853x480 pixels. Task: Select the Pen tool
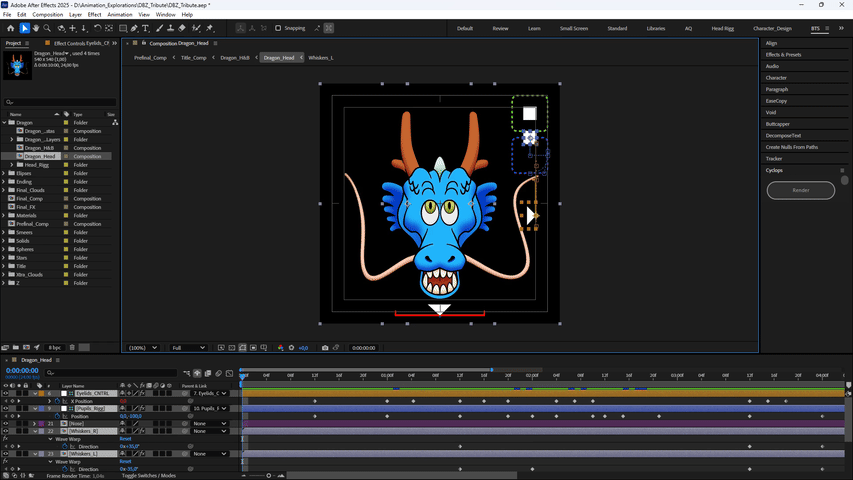tap(134, 28)
